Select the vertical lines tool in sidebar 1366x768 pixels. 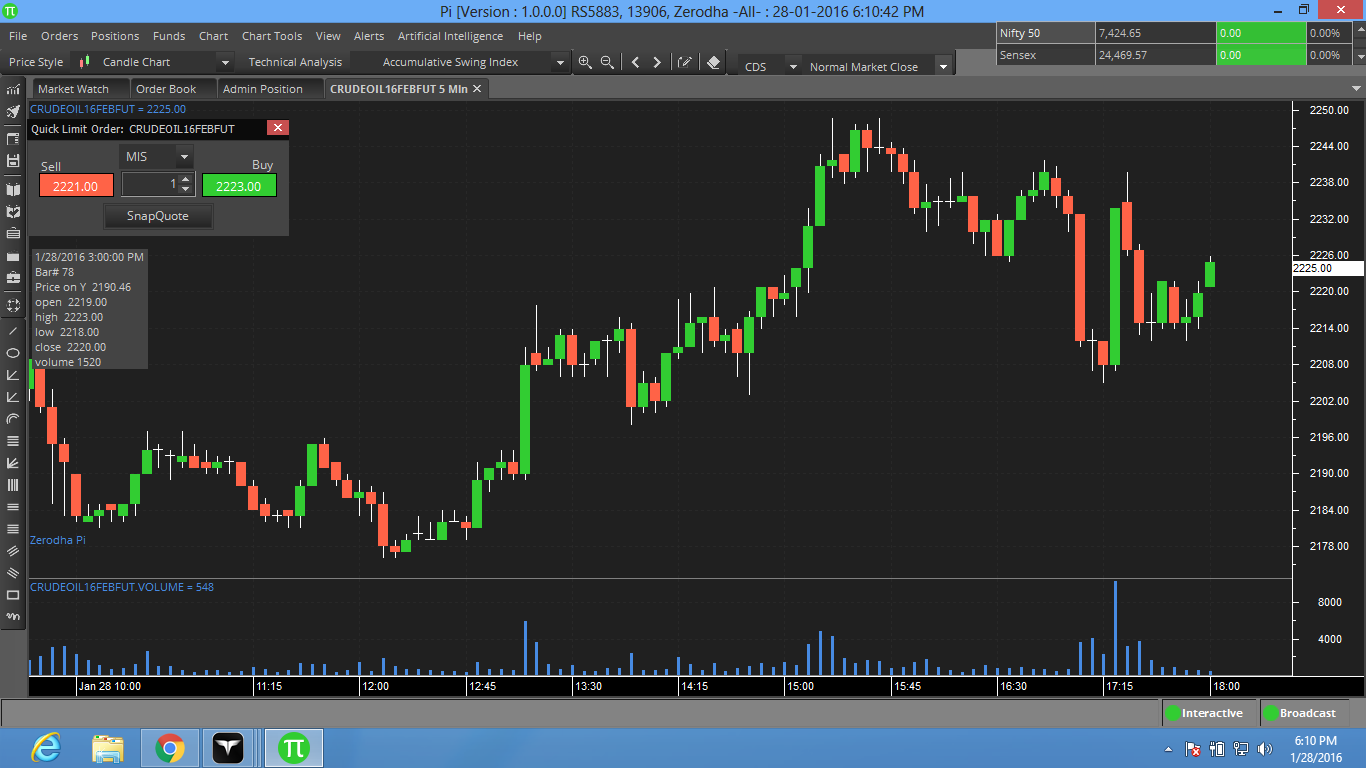tap(13, 485)
